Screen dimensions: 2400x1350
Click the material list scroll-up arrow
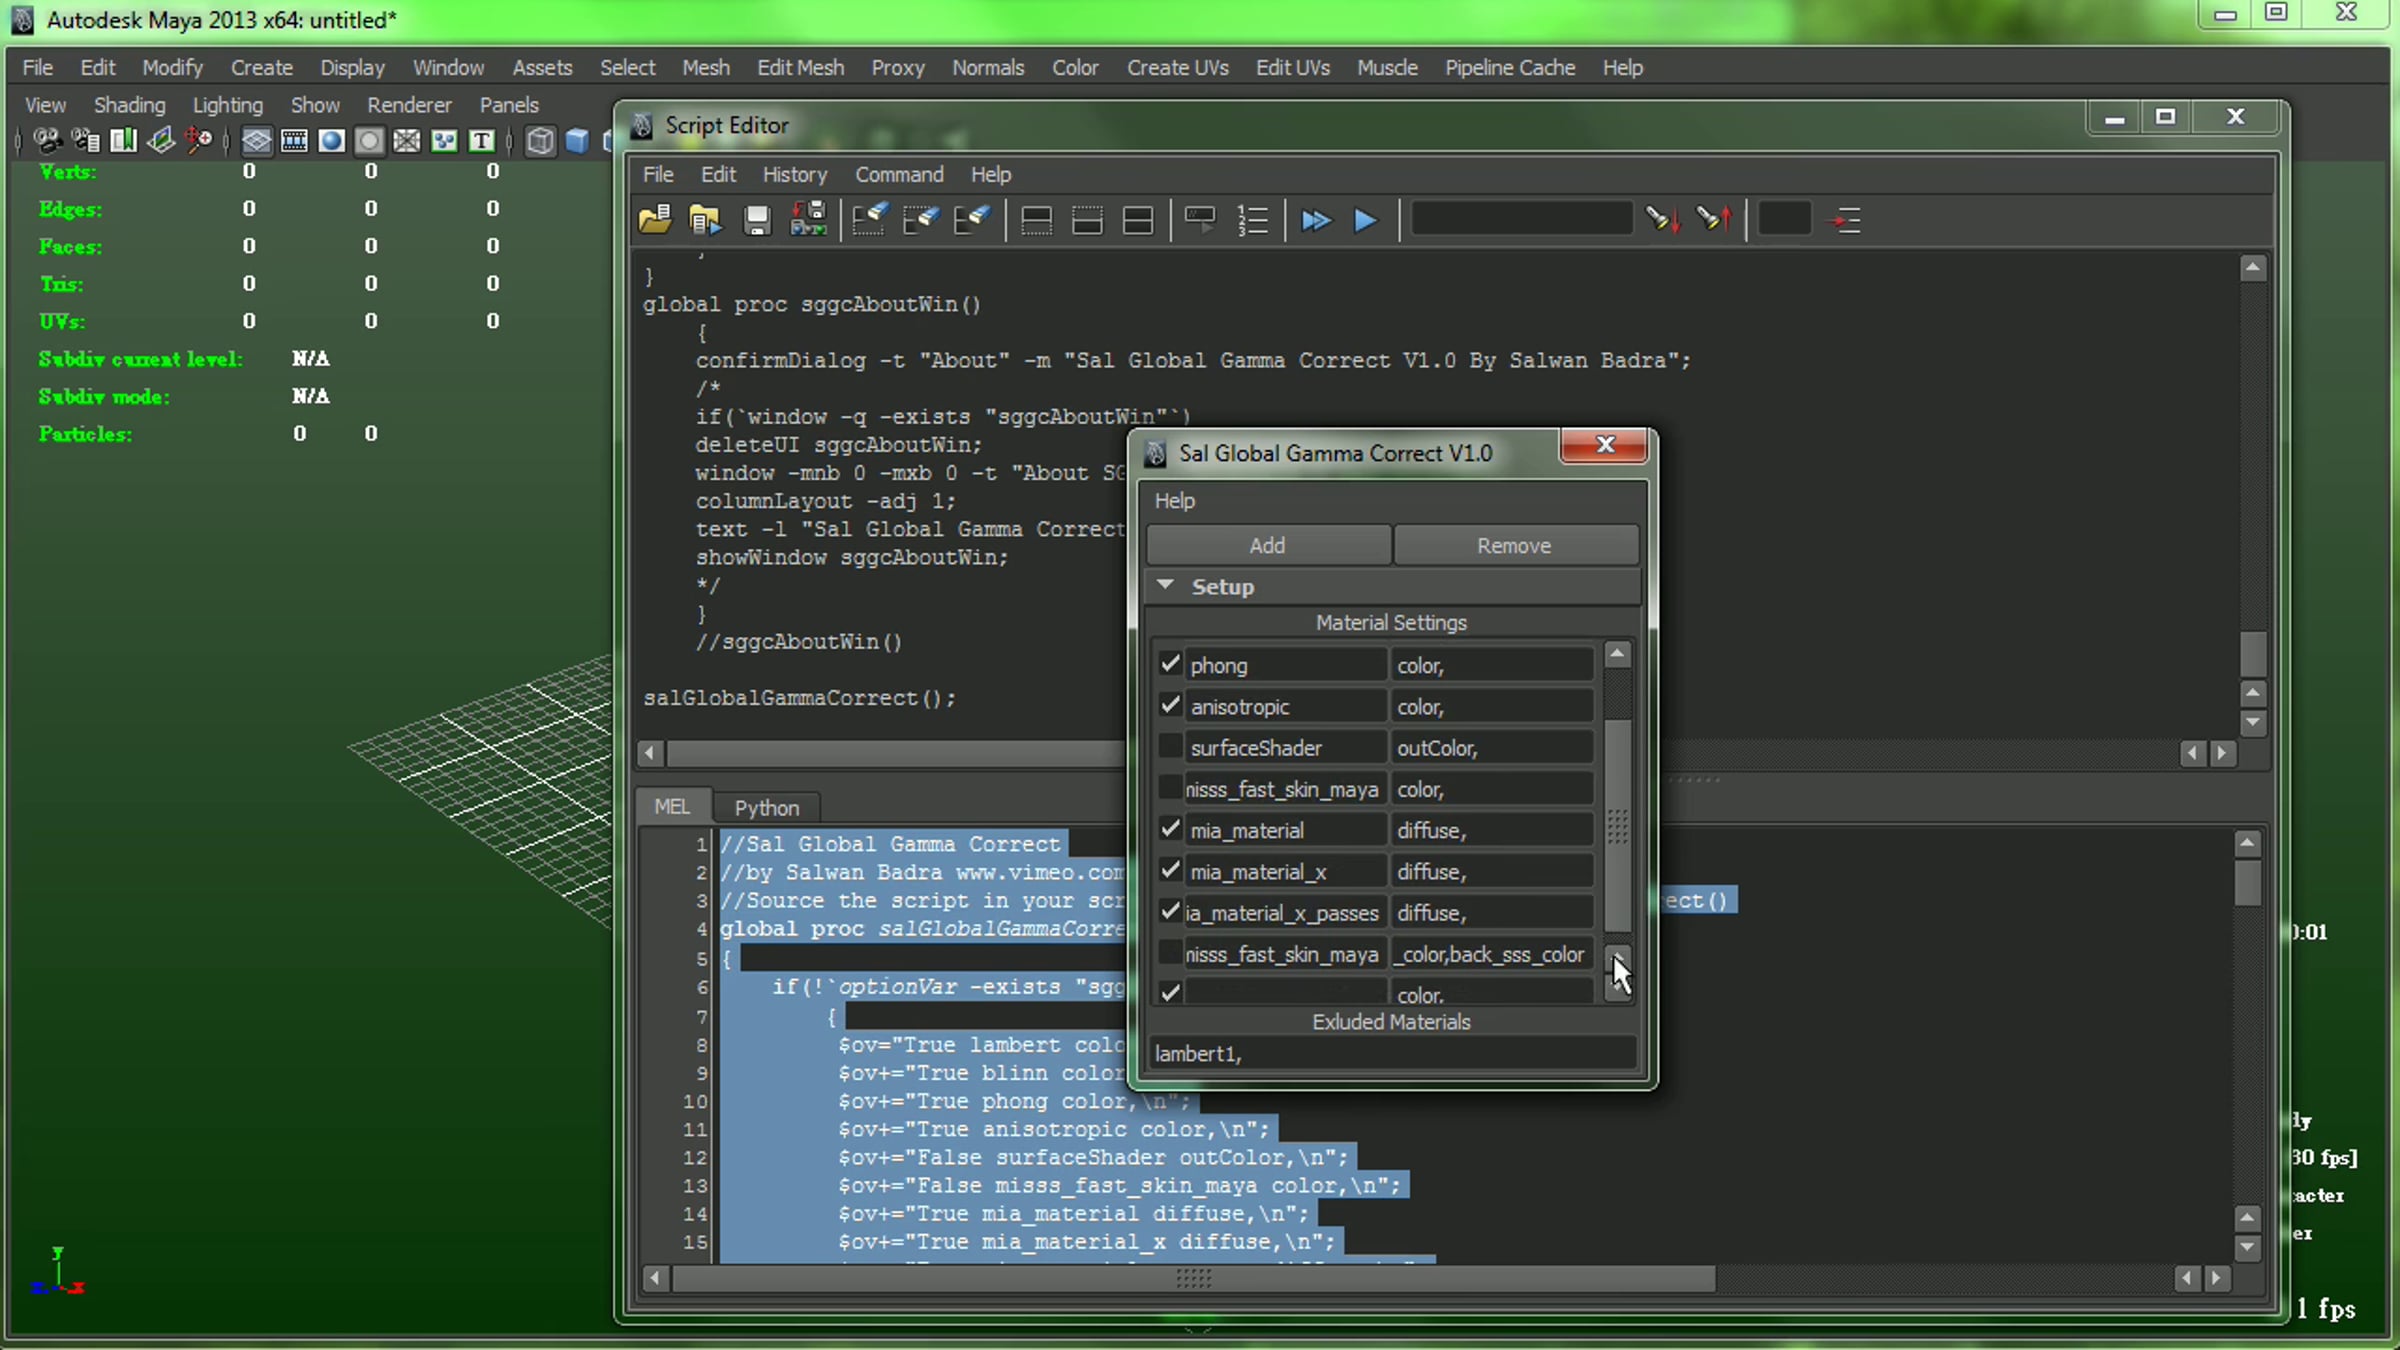1617,655
